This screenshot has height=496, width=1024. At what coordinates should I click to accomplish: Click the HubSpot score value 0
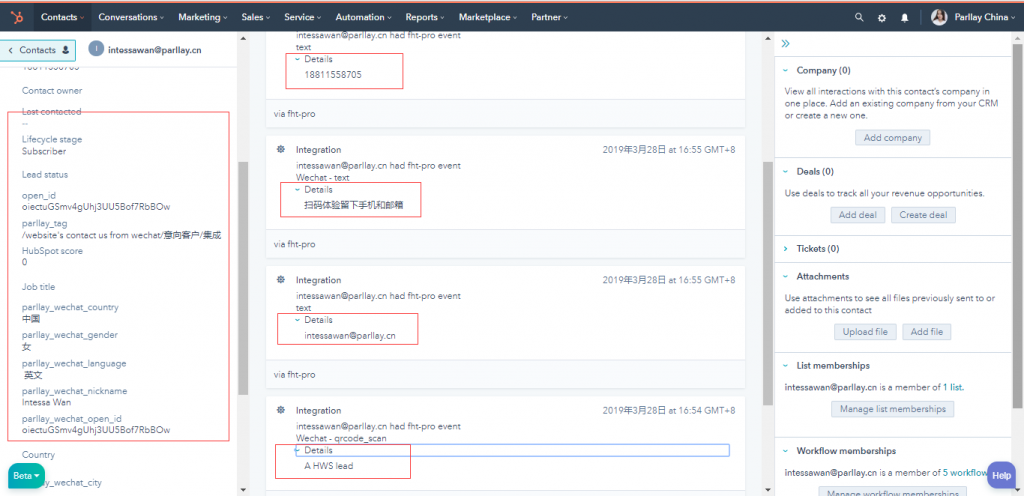[25, 262]
